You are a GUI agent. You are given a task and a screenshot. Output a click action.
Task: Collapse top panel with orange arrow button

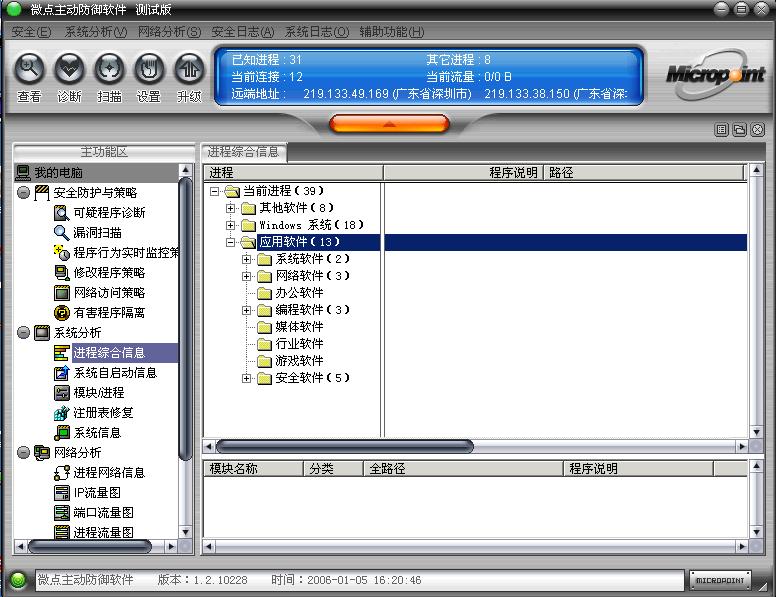pyautogui.click(x=389, y=124)
